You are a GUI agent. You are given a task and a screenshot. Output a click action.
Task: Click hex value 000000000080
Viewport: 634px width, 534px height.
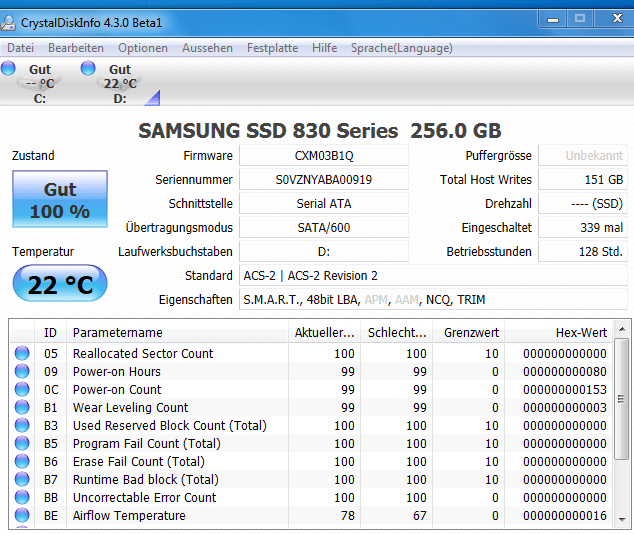pyautogui.click(x=565, y=371)
